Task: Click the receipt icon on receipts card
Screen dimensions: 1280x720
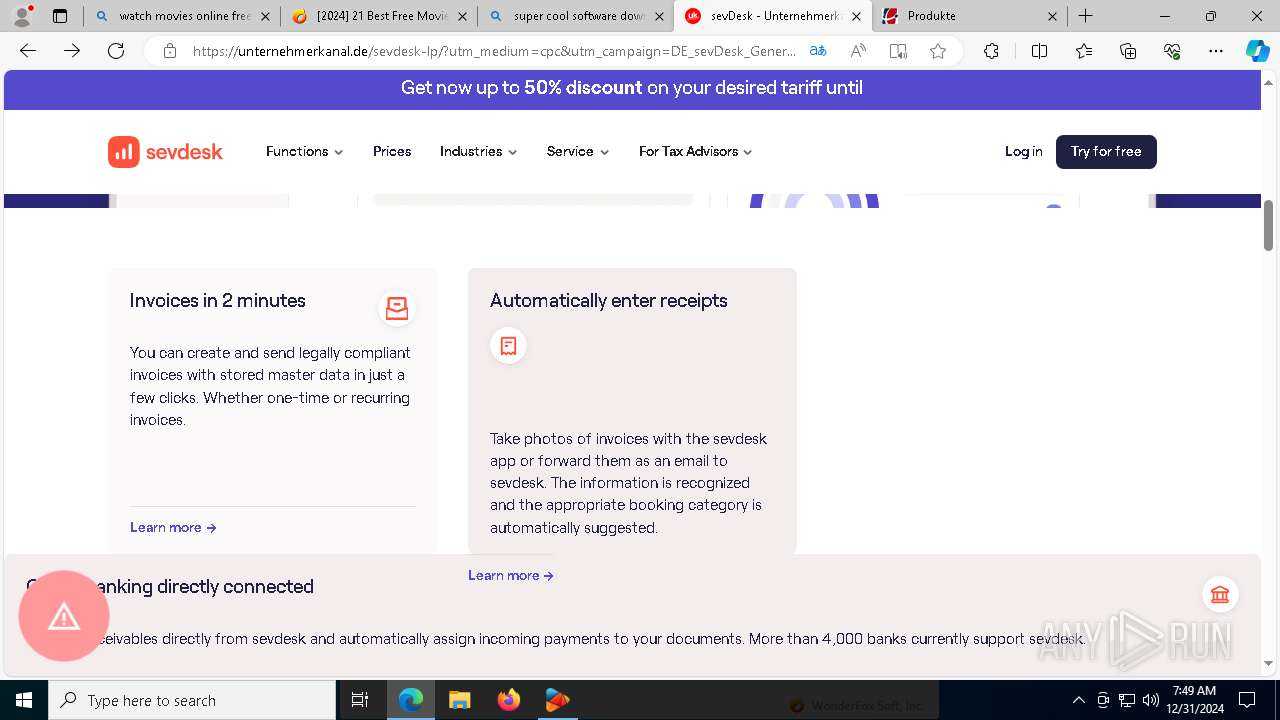Action: tap(508, 346)
